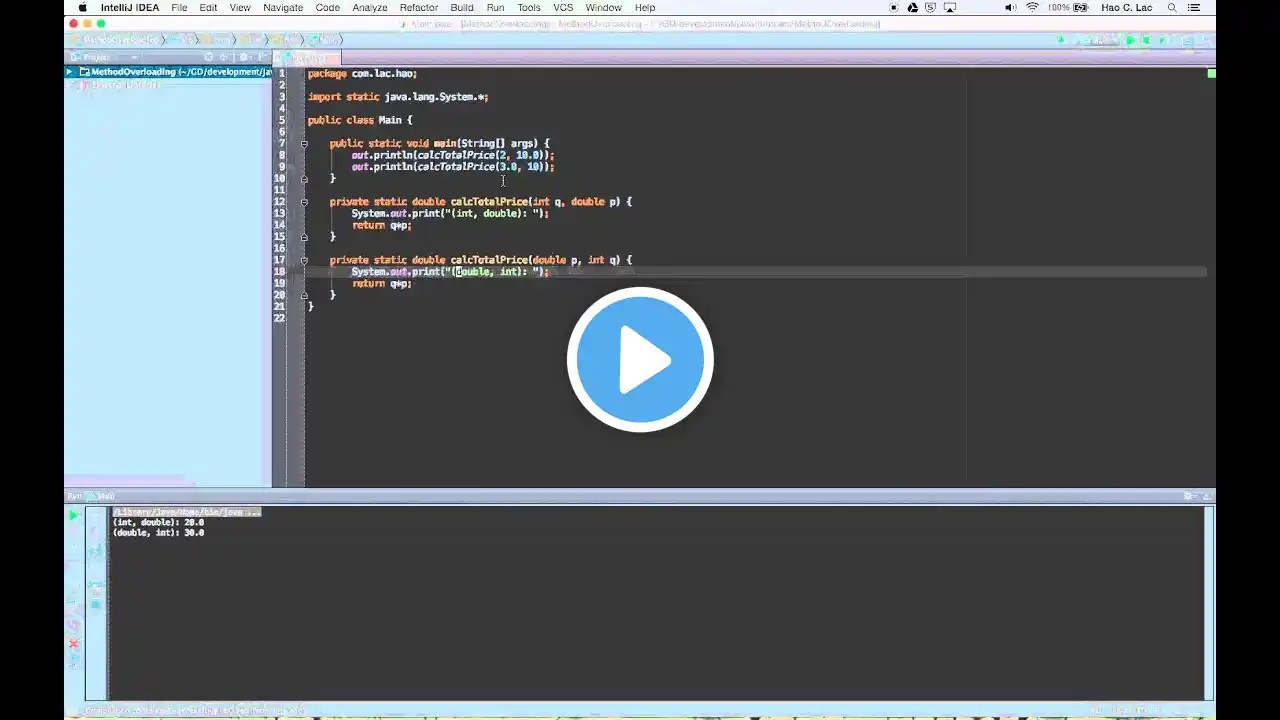
Task: Open the Apple menu
Action: [83, 8]
